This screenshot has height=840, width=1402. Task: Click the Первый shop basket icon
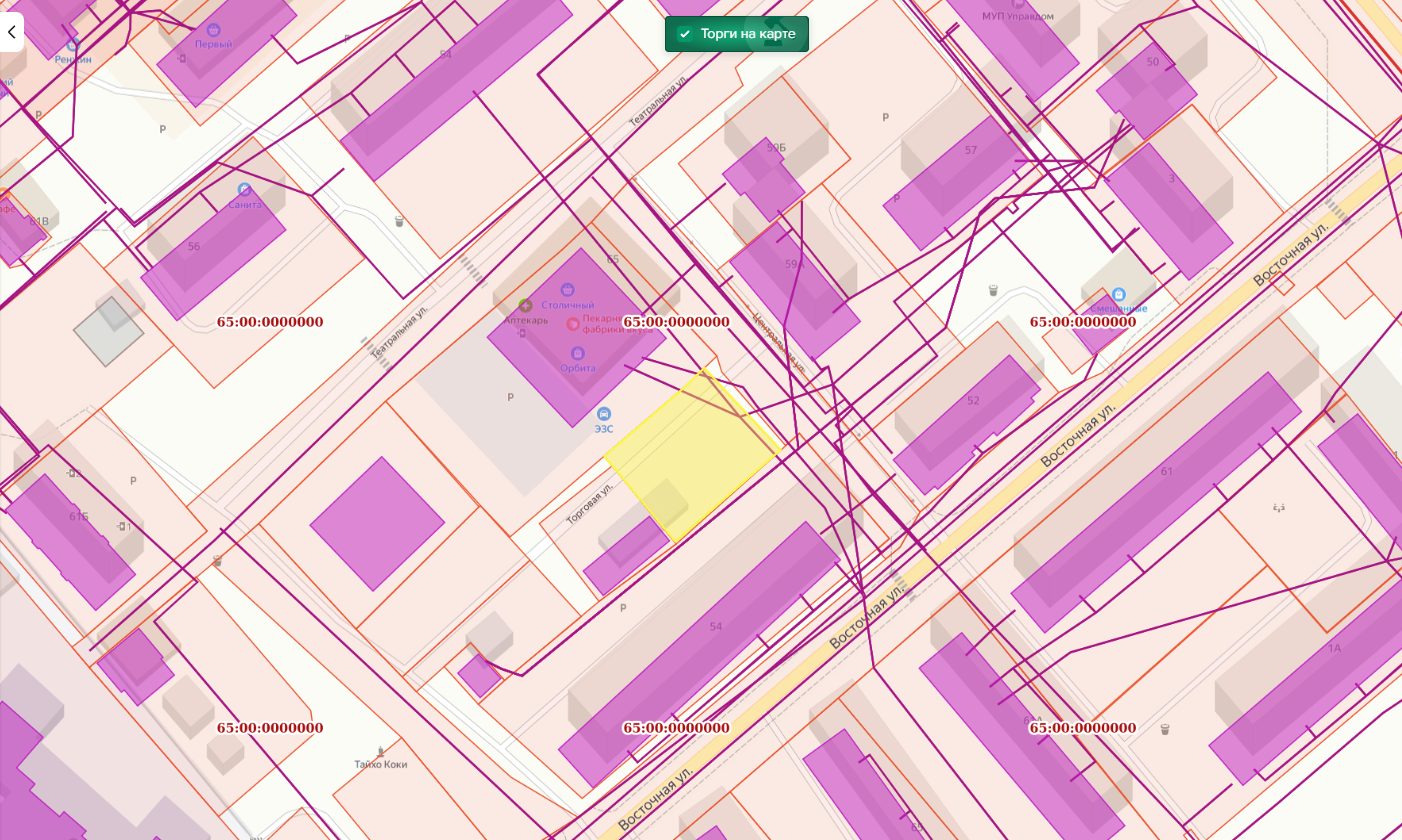tap(213, 31)
